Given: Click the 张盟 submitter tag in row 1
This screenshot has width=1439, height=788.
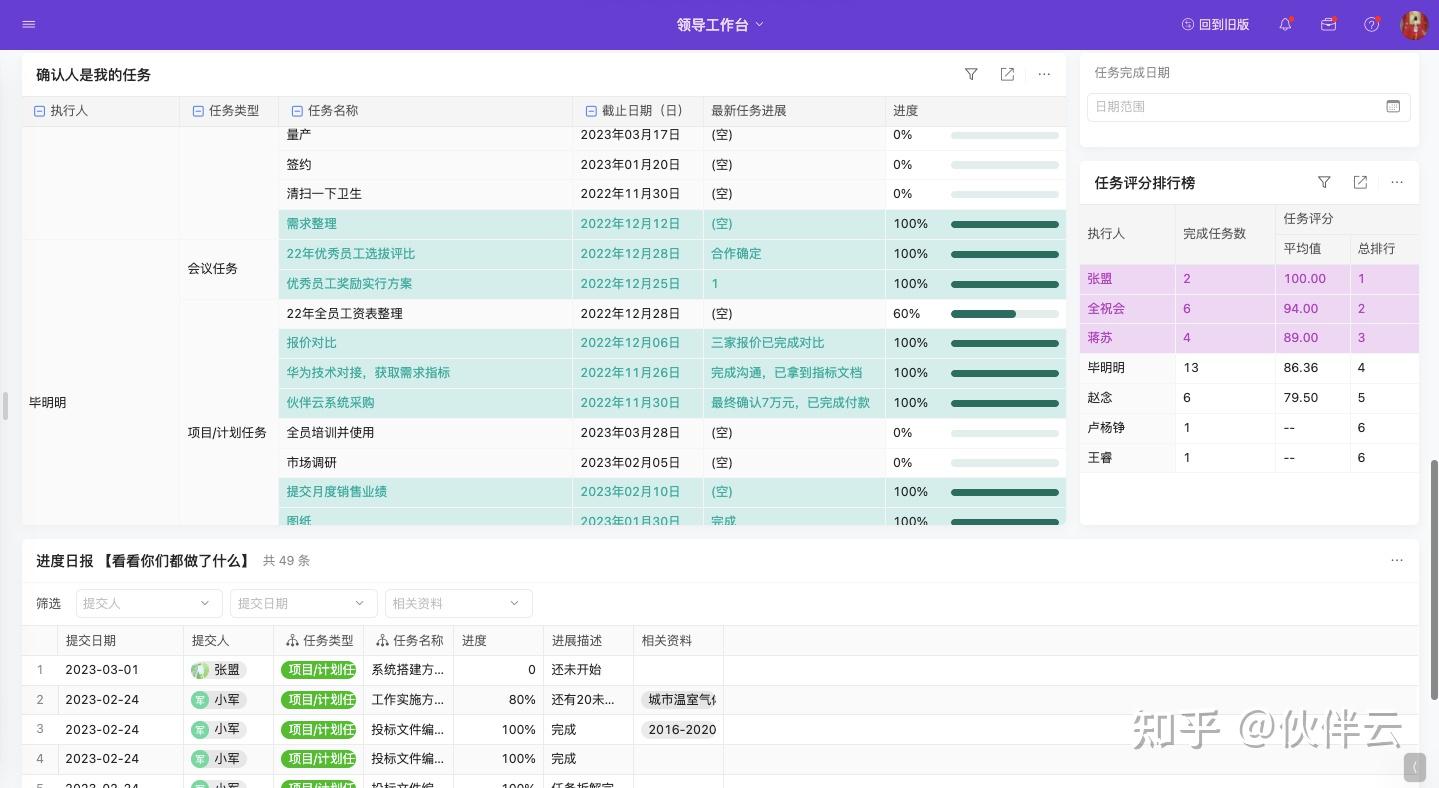Looking at the screenshot, I should [218, 670].
